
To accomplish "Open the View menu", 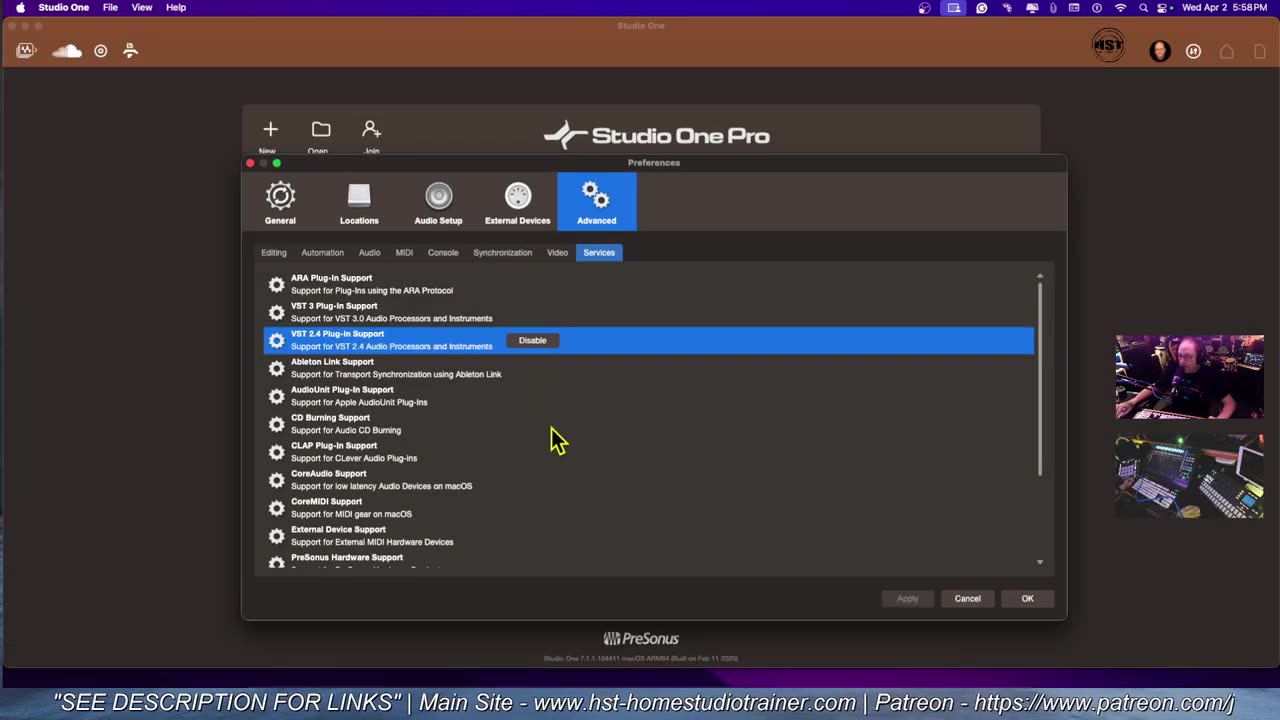I will pyautogui.click(x=142, y=7).
